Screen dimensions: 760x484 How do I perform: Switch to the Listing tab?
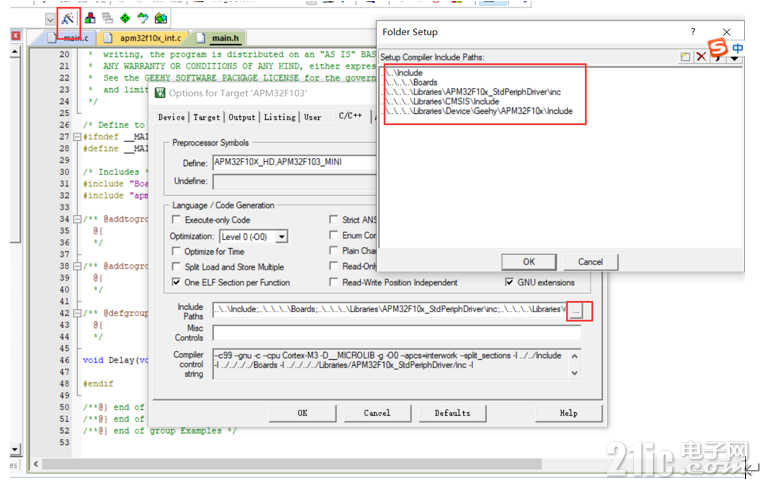[x=280, y=117]
